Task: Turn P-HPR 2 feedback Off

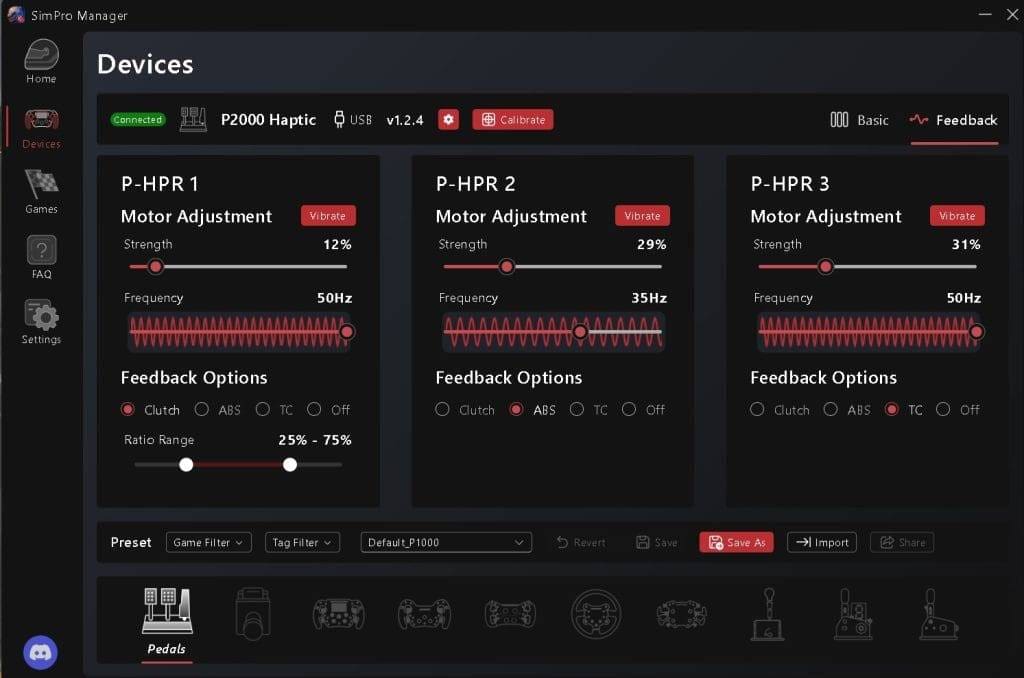Action: pyautogui.click(x=629, y=409)
